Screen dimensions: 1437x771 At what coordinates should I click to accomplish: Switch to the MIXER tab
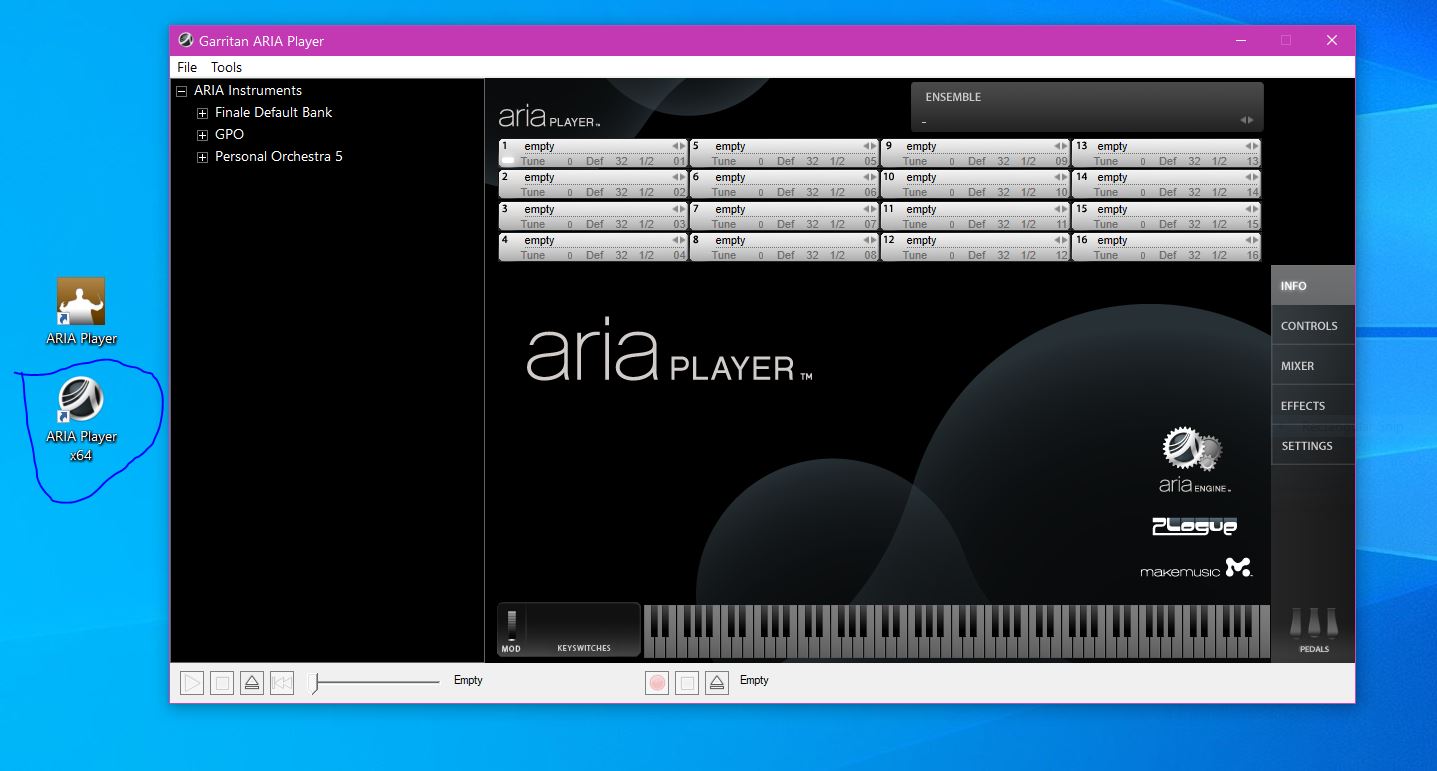point(1298,366)
